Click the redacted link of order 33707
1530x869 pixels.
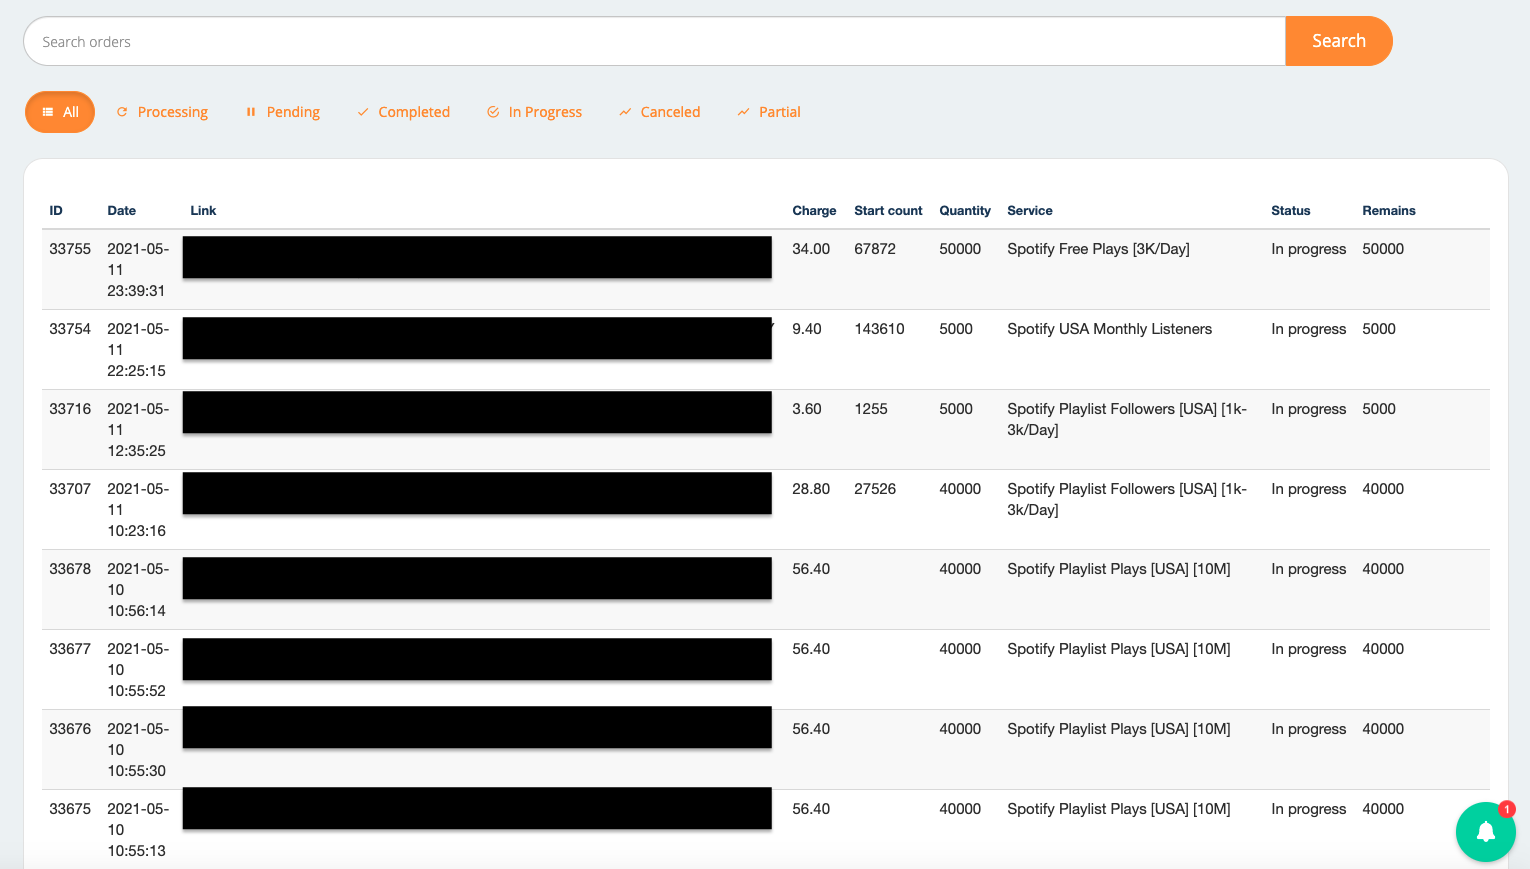pos(477,493)
